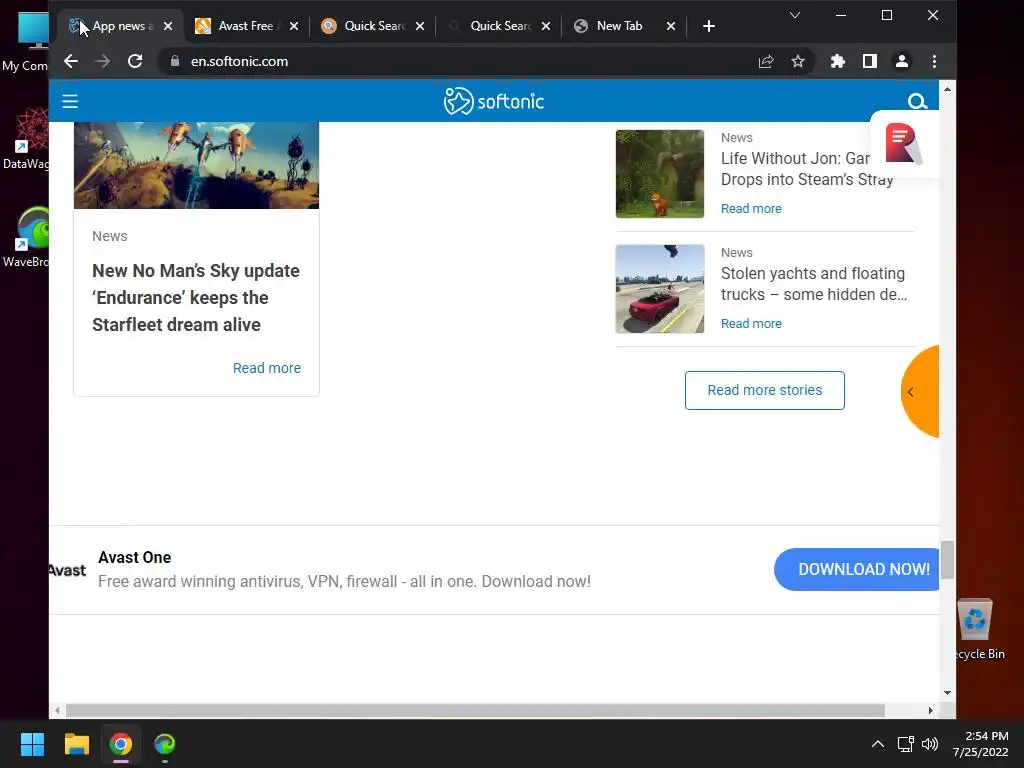1024x768 pixels.
Task: Open the Chrome profile avatar icon
Action: [x=902, y=61]
